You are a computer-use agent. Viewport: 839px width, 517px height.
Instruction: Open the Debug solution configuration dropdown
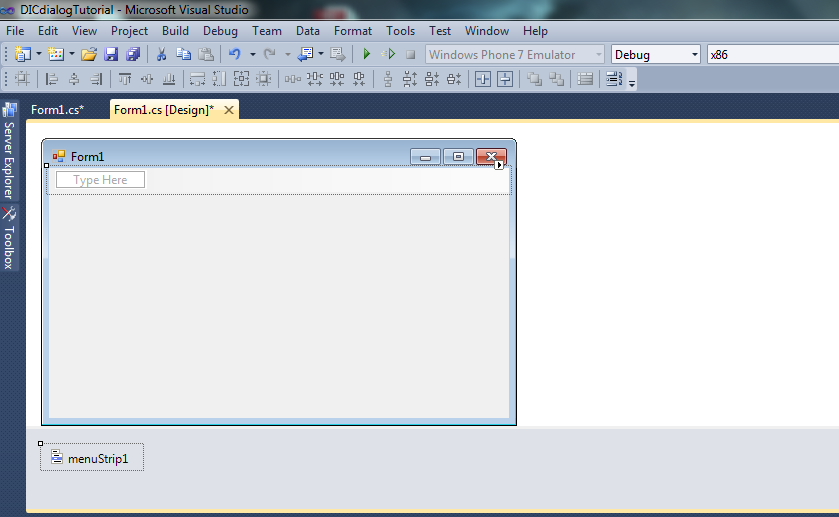tap(655, 55)
